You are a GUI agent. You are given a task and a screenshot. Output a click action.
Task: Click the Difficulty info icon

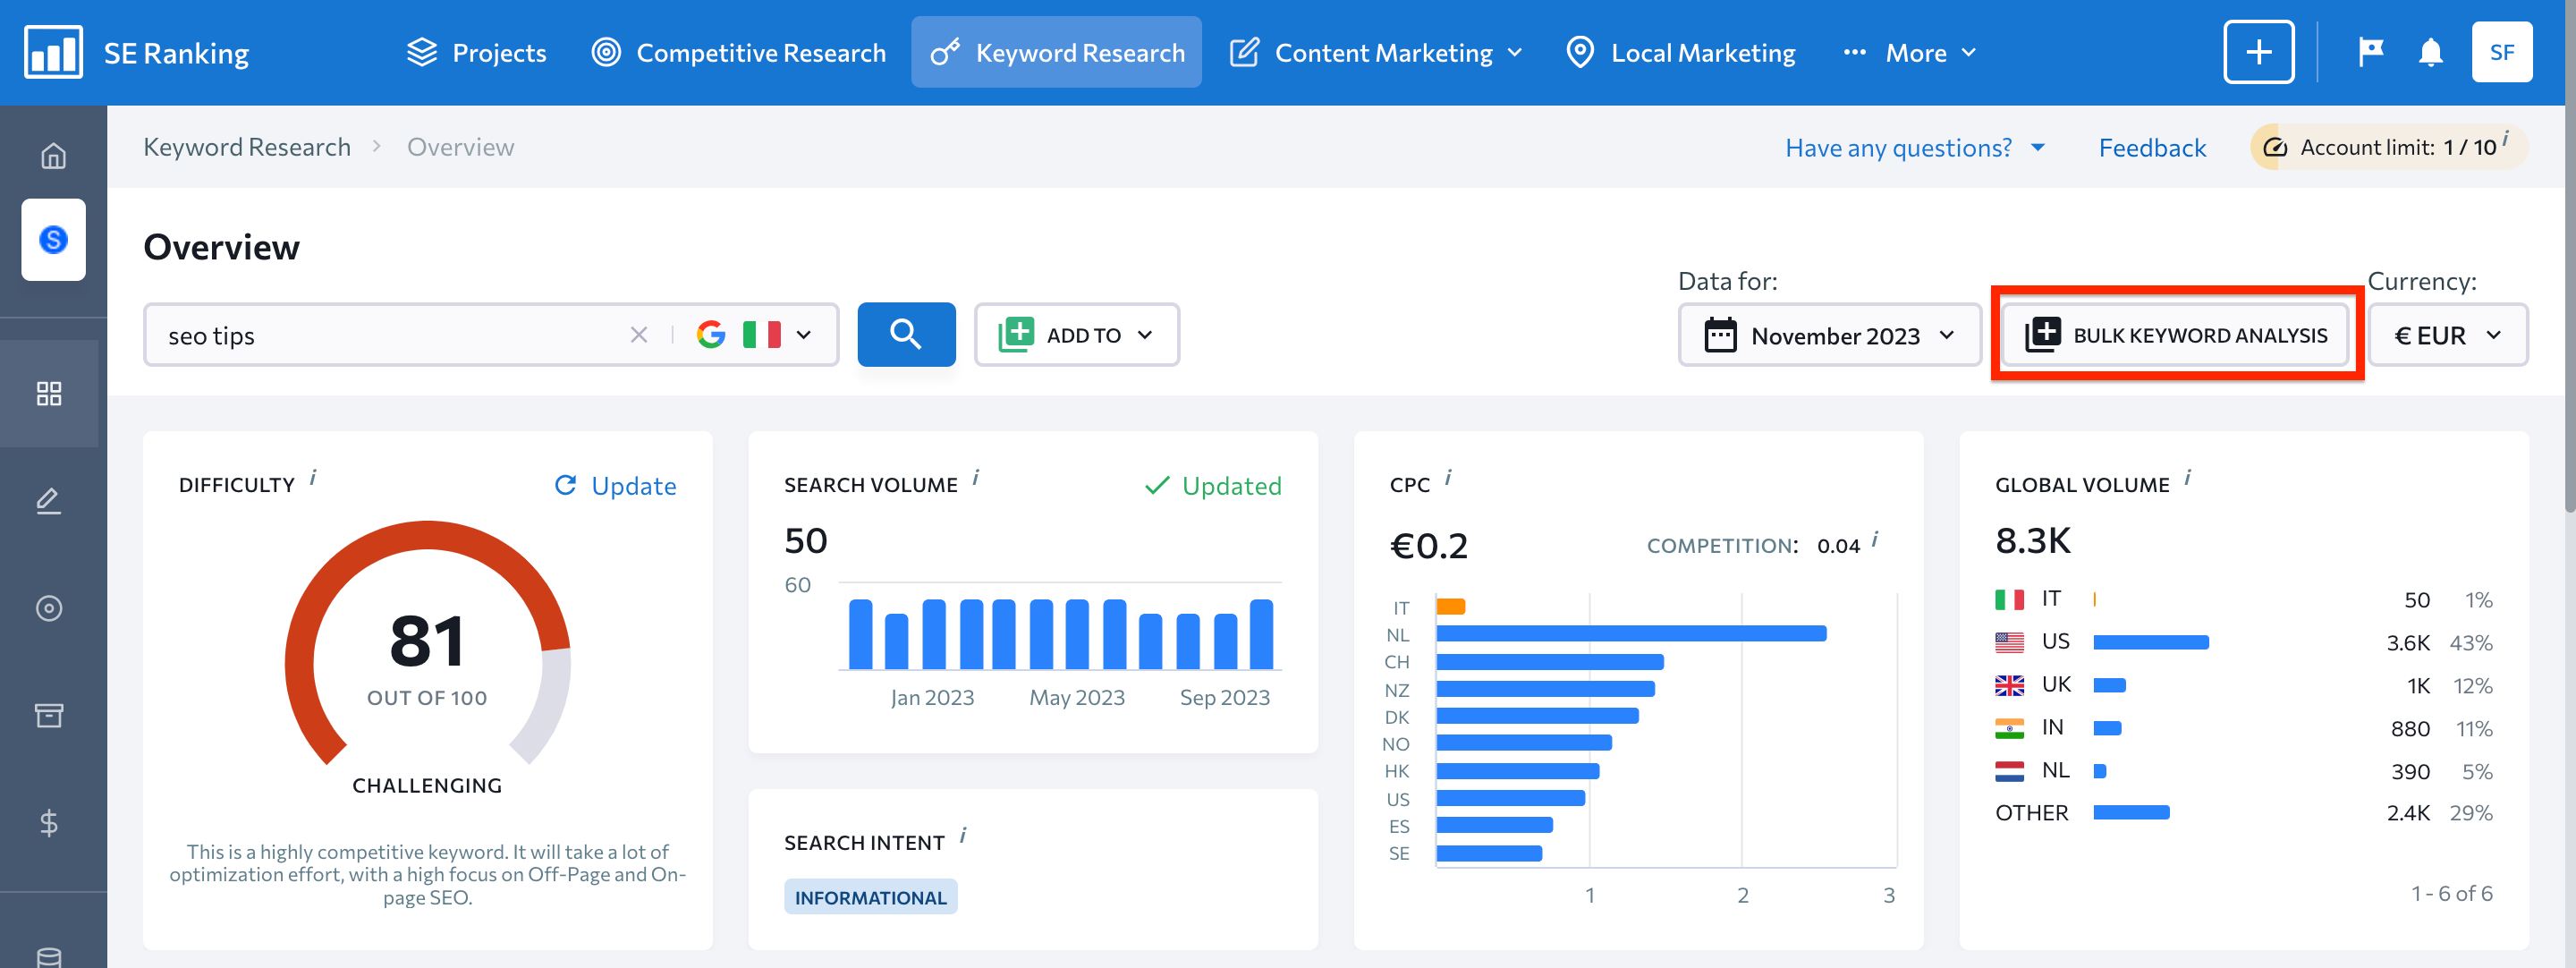click(313, 478)
